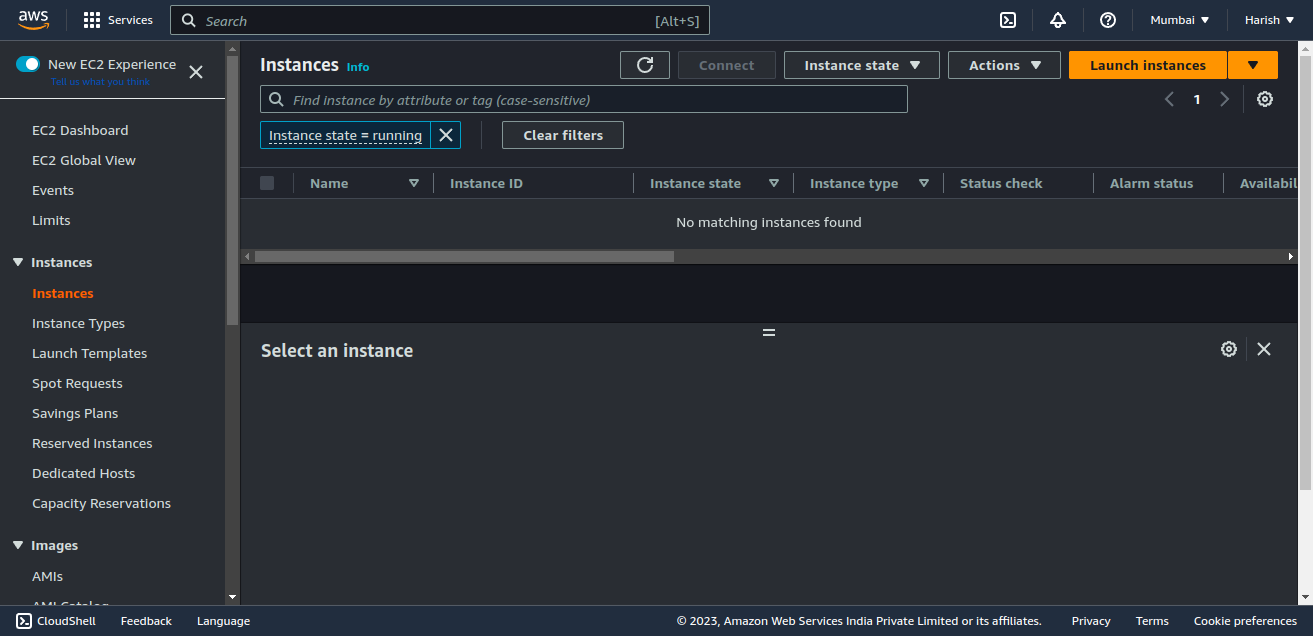Go to the previous results page
This screenshot has height=636, width=1313.
(1169, 99)
